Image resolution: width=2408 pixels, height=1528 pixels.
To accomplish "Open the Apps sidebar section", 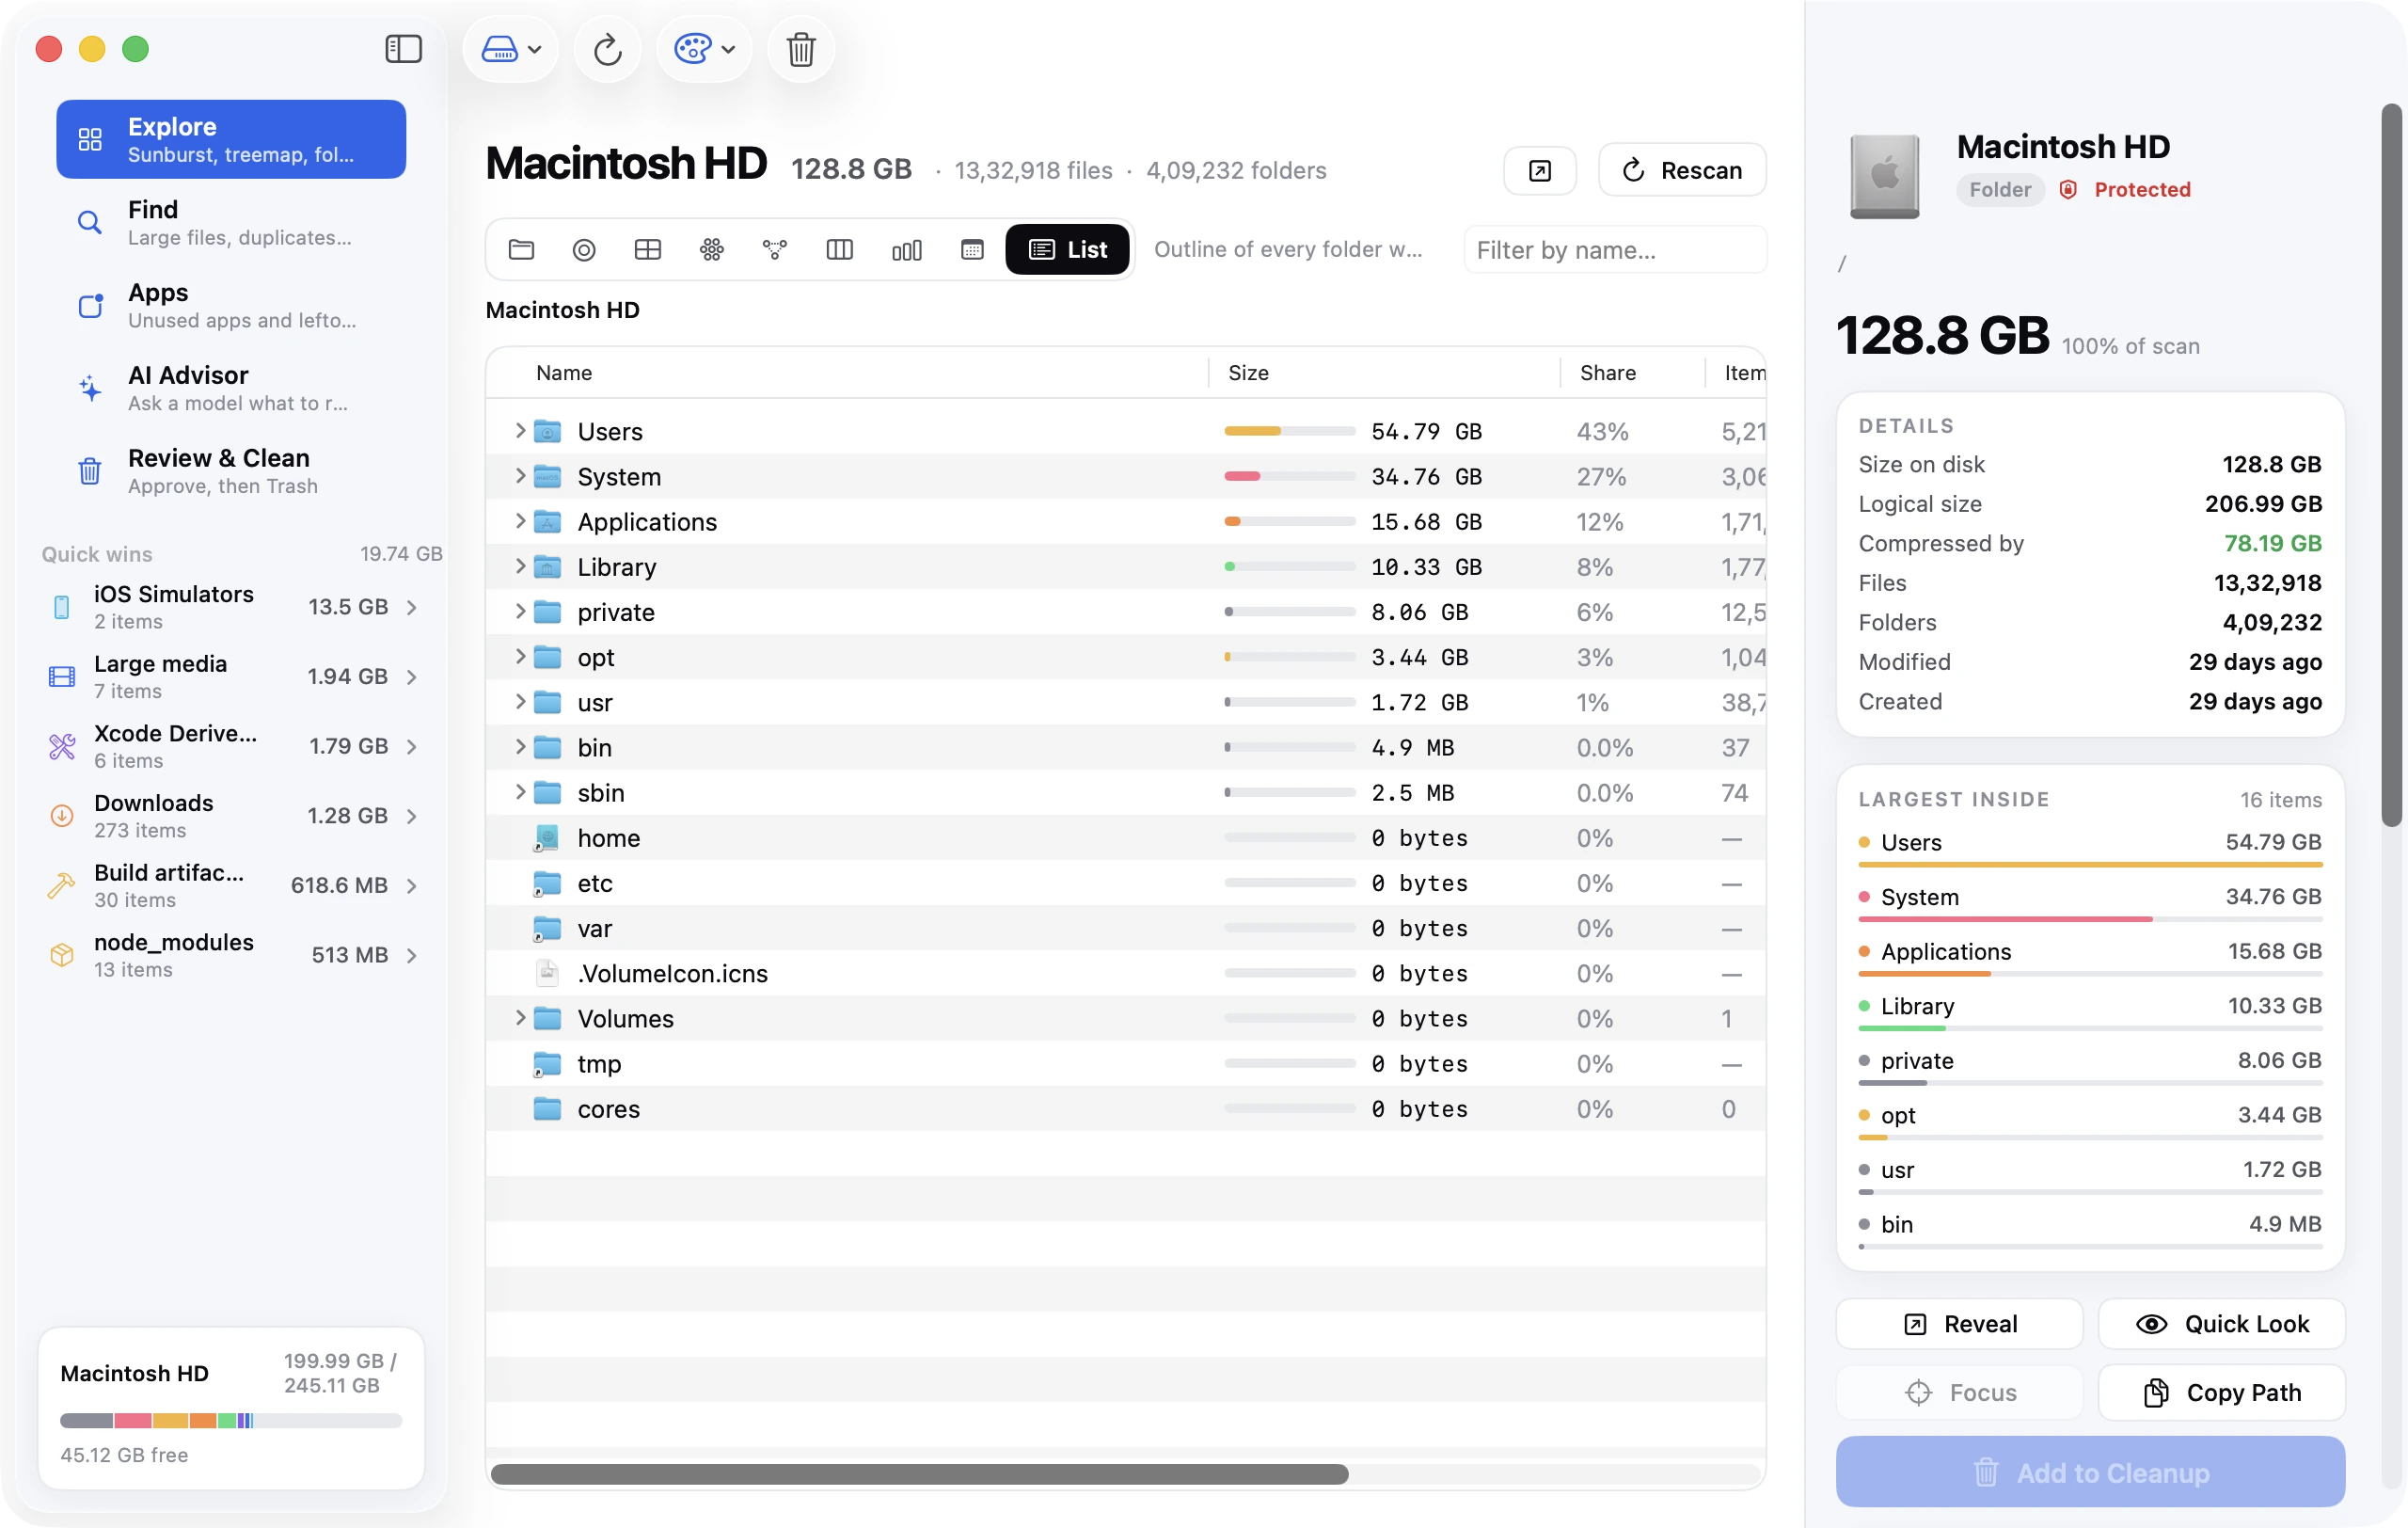I will pos(231,305).
